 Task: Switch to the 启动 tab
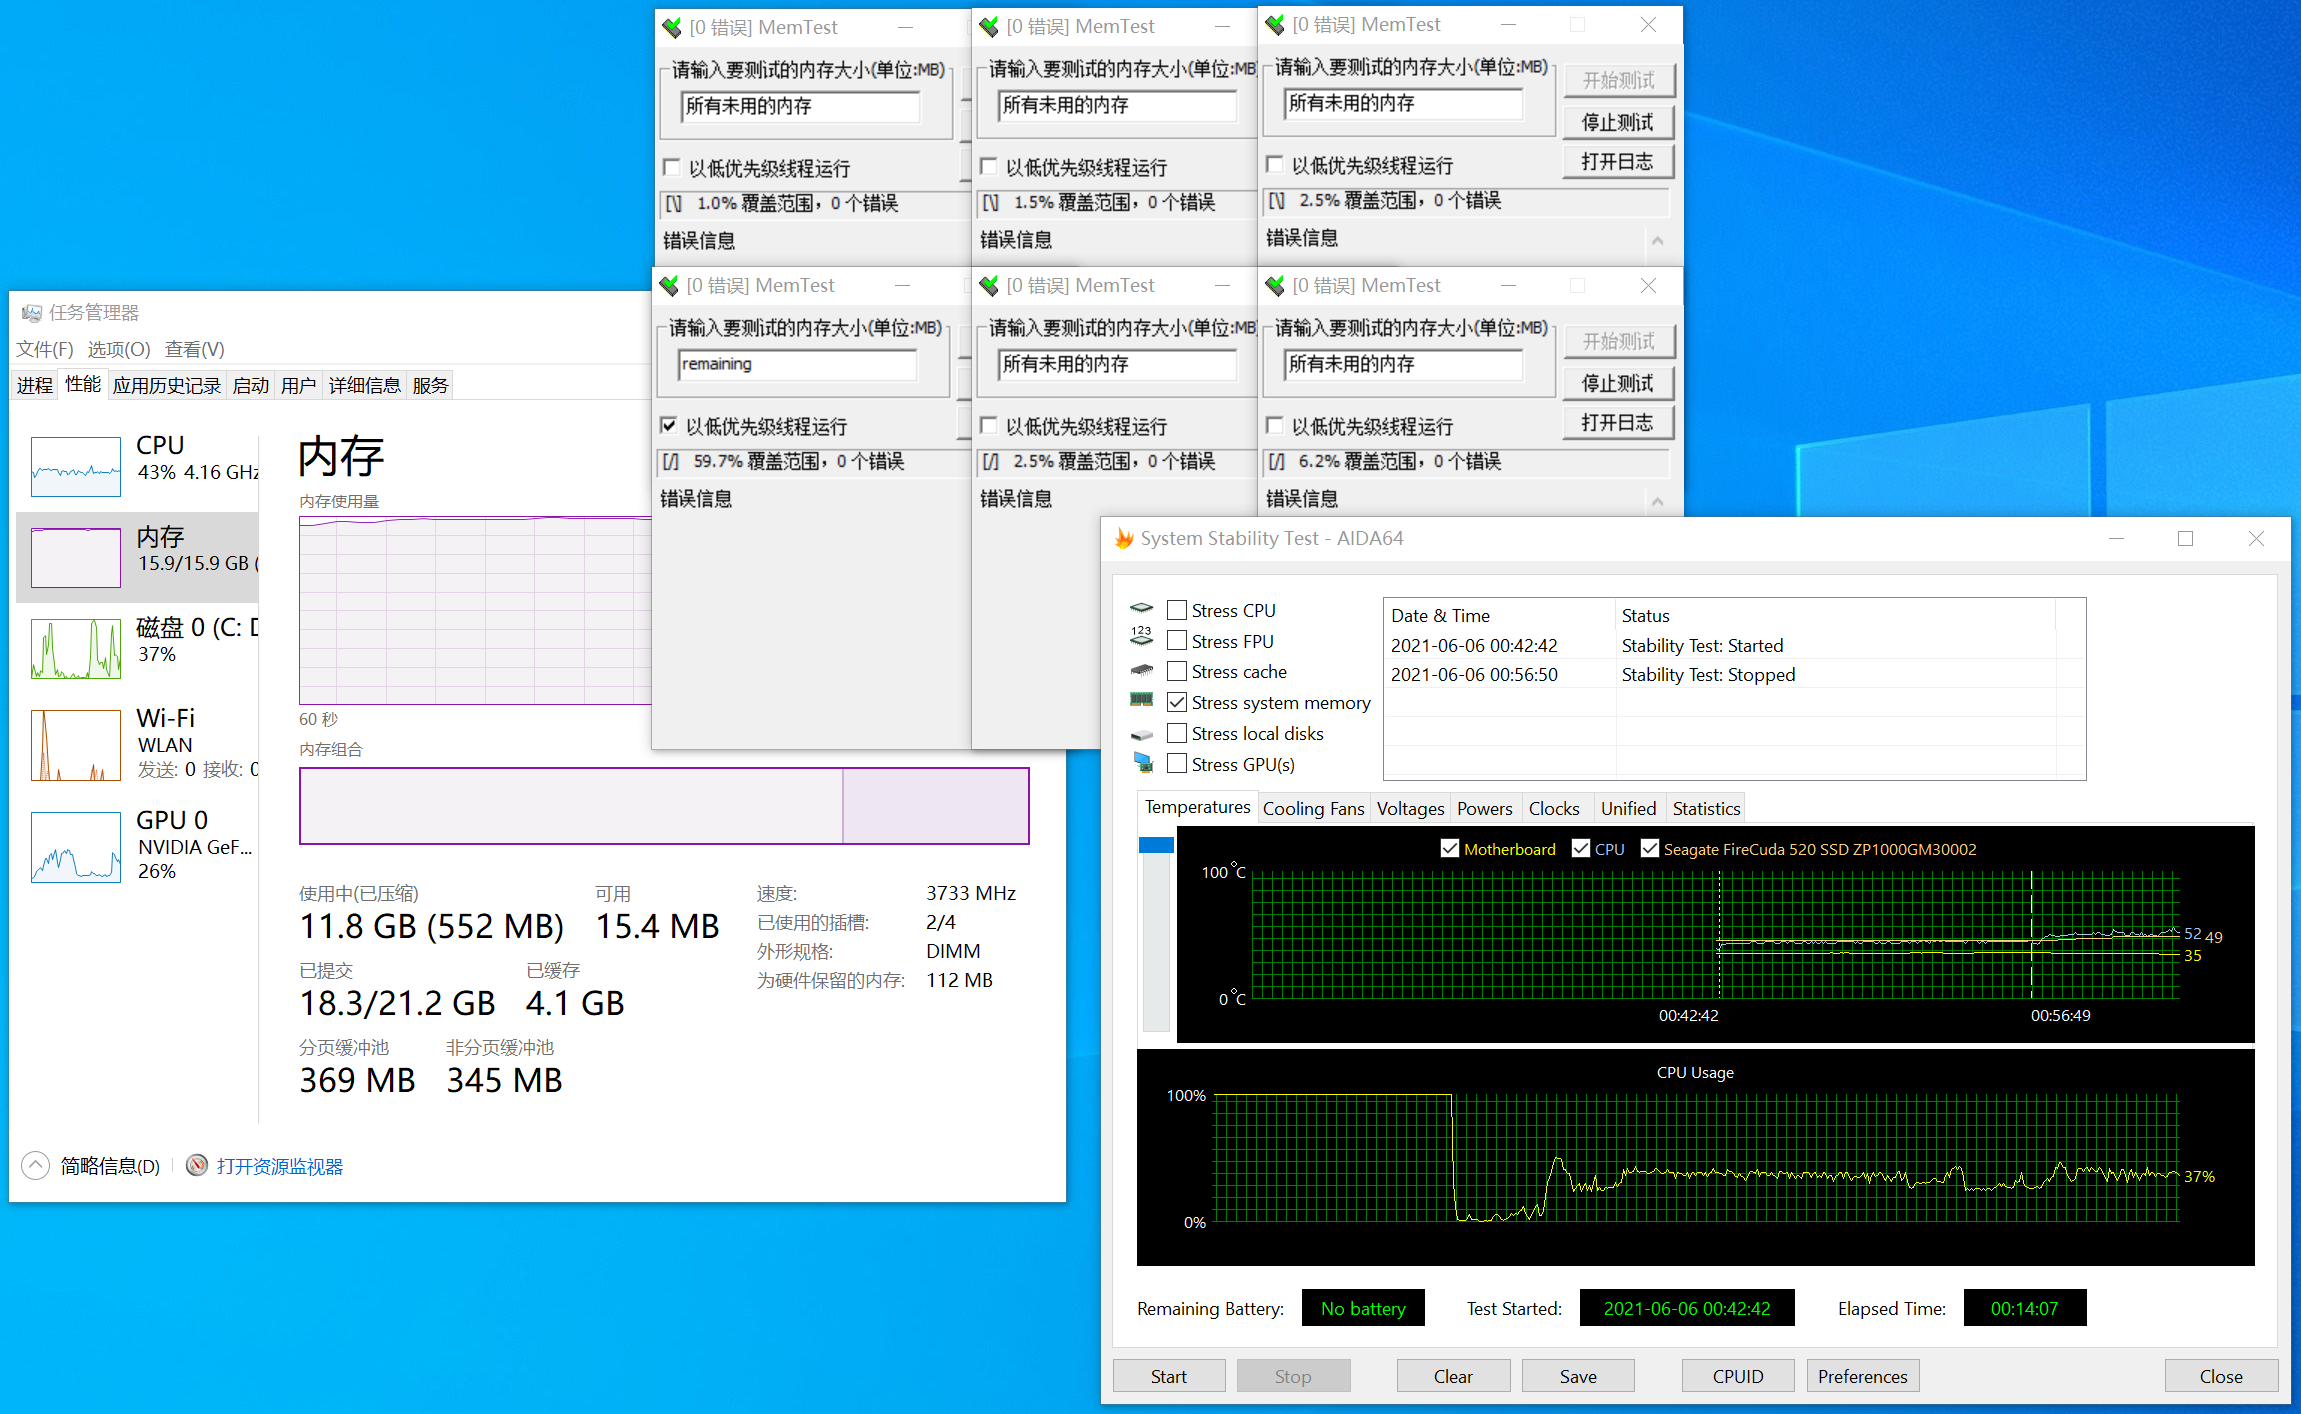point(250,386)
